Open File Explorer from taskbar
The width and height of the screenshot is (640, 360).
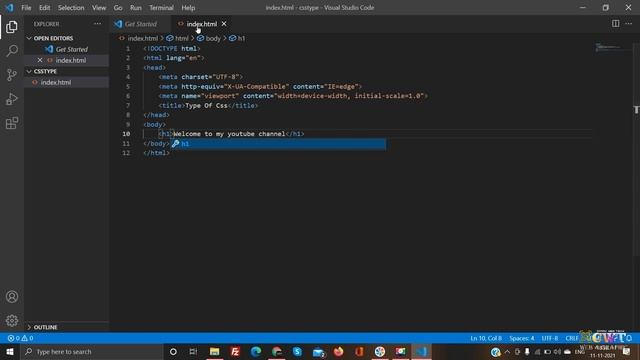tap(214, 351)
